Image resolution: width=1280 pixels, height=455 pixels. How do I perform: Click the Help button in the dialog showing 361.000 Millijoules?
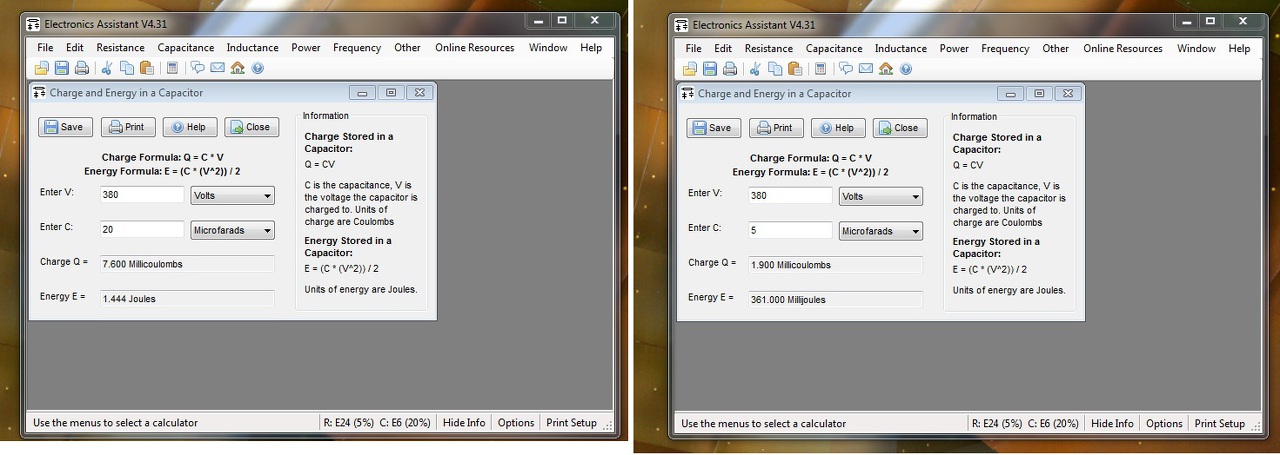coord(838,128)
